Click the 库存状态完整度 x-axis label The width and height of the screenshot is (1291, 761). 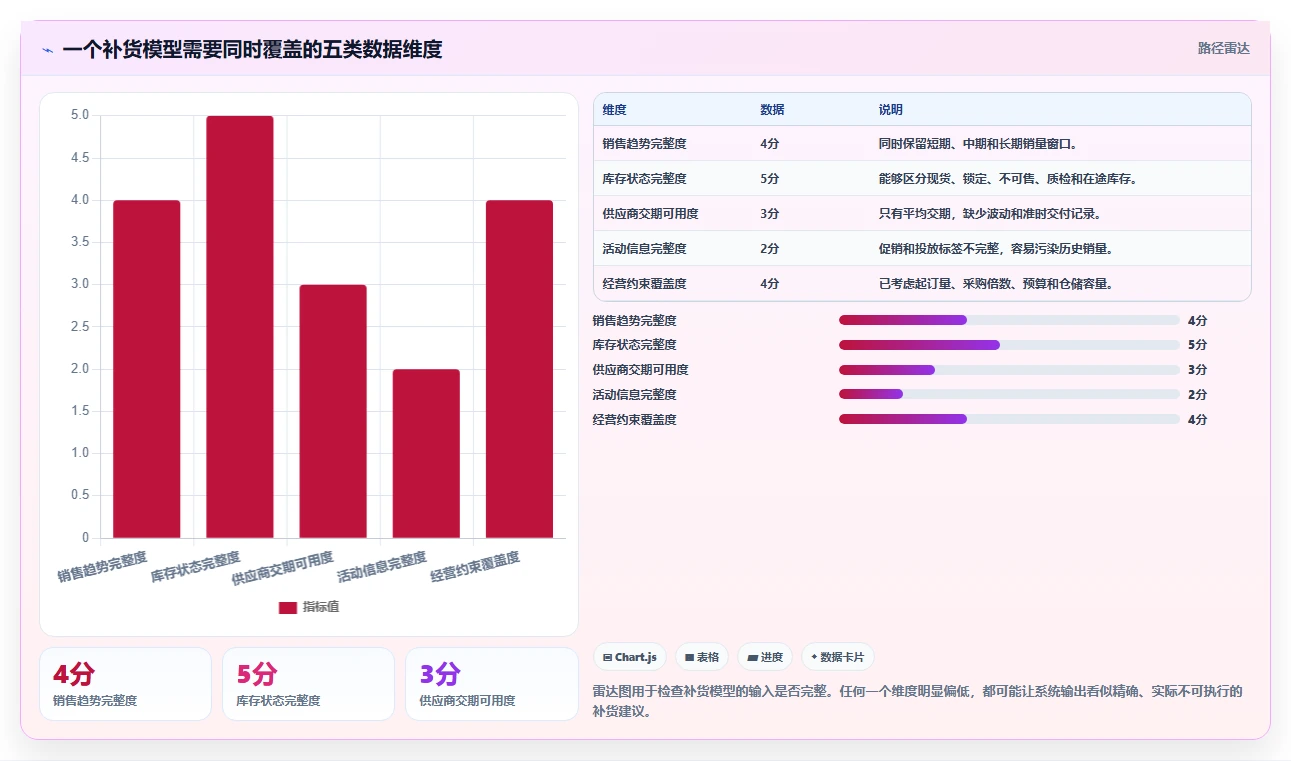[195, 566]
